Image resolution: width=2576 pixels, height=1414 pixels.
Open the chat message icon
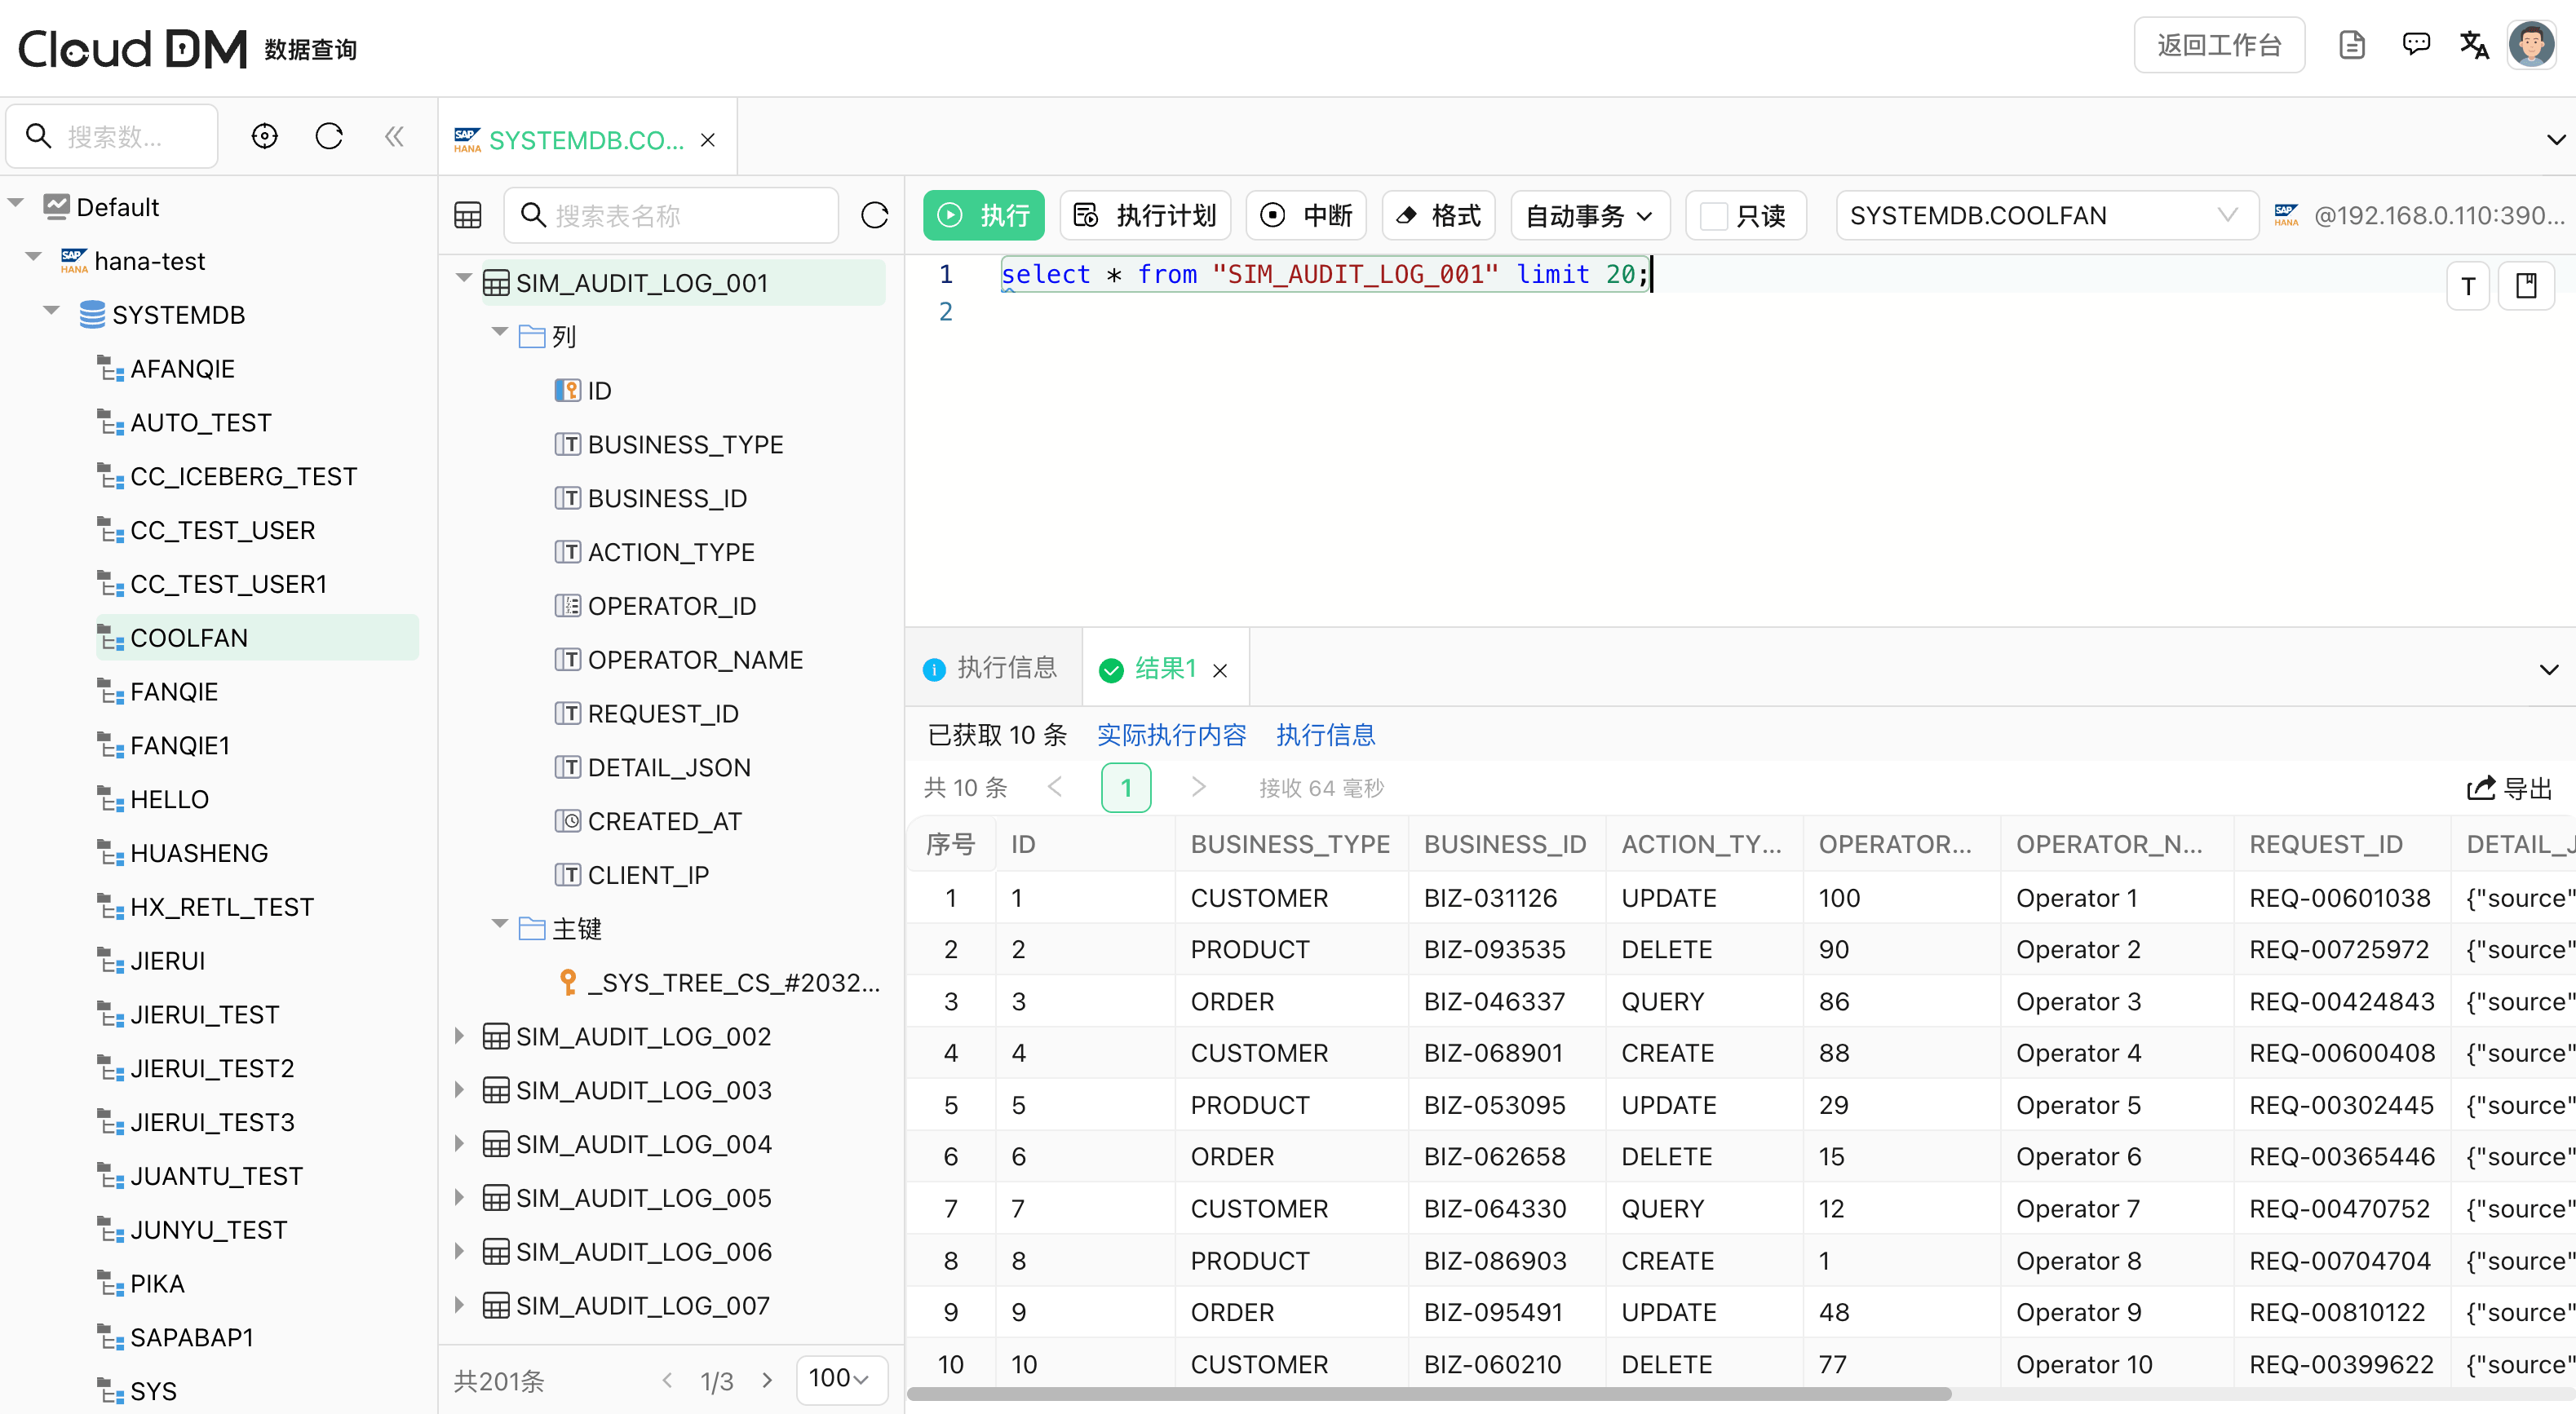(x=2416, y=45)
